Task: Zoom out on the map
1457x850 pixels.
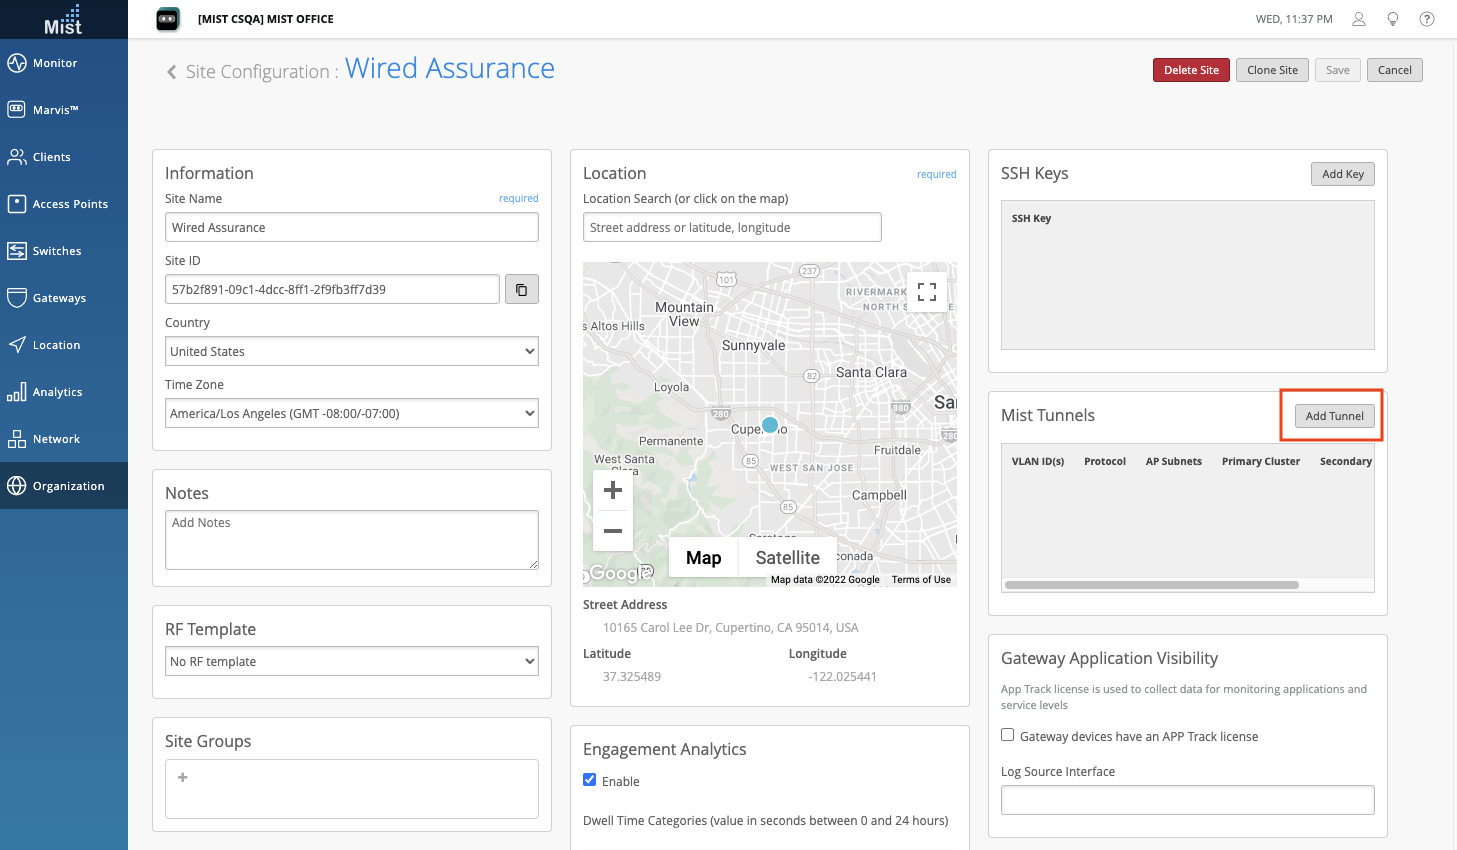Action: (613, 531)
